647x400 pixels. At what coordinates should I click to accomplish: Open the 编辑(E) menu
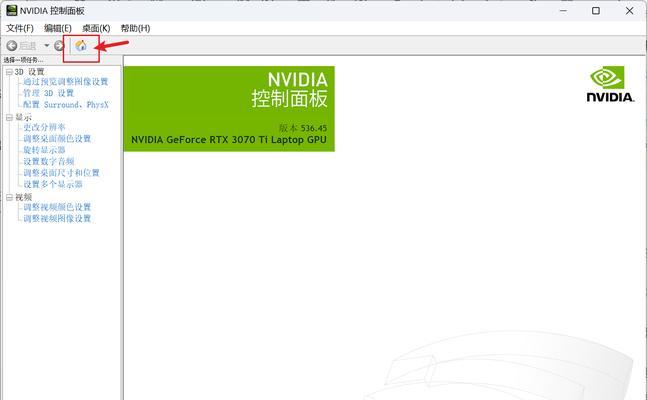58,28
